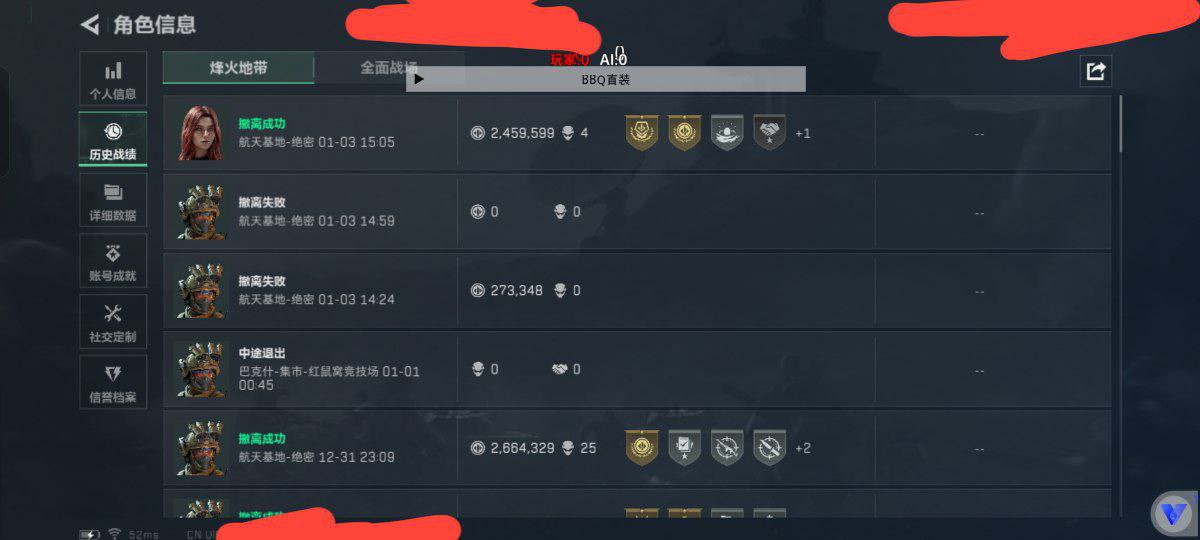Screen dimensions: 1200x540
Task: Select the 历史战绩 sidebar item
Action: (113, 141)
